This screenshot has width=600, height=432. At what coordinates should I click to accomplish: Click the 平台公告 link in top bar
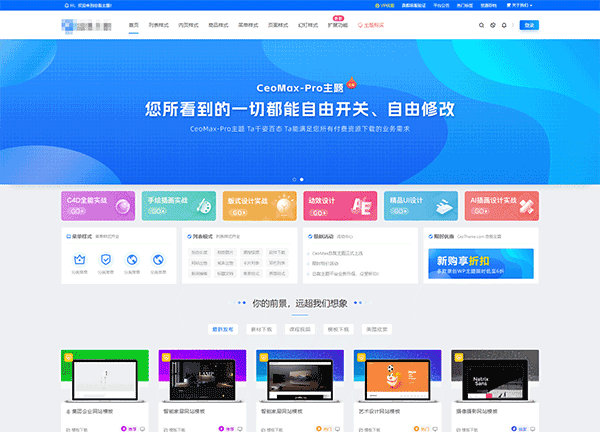(441, 5)
